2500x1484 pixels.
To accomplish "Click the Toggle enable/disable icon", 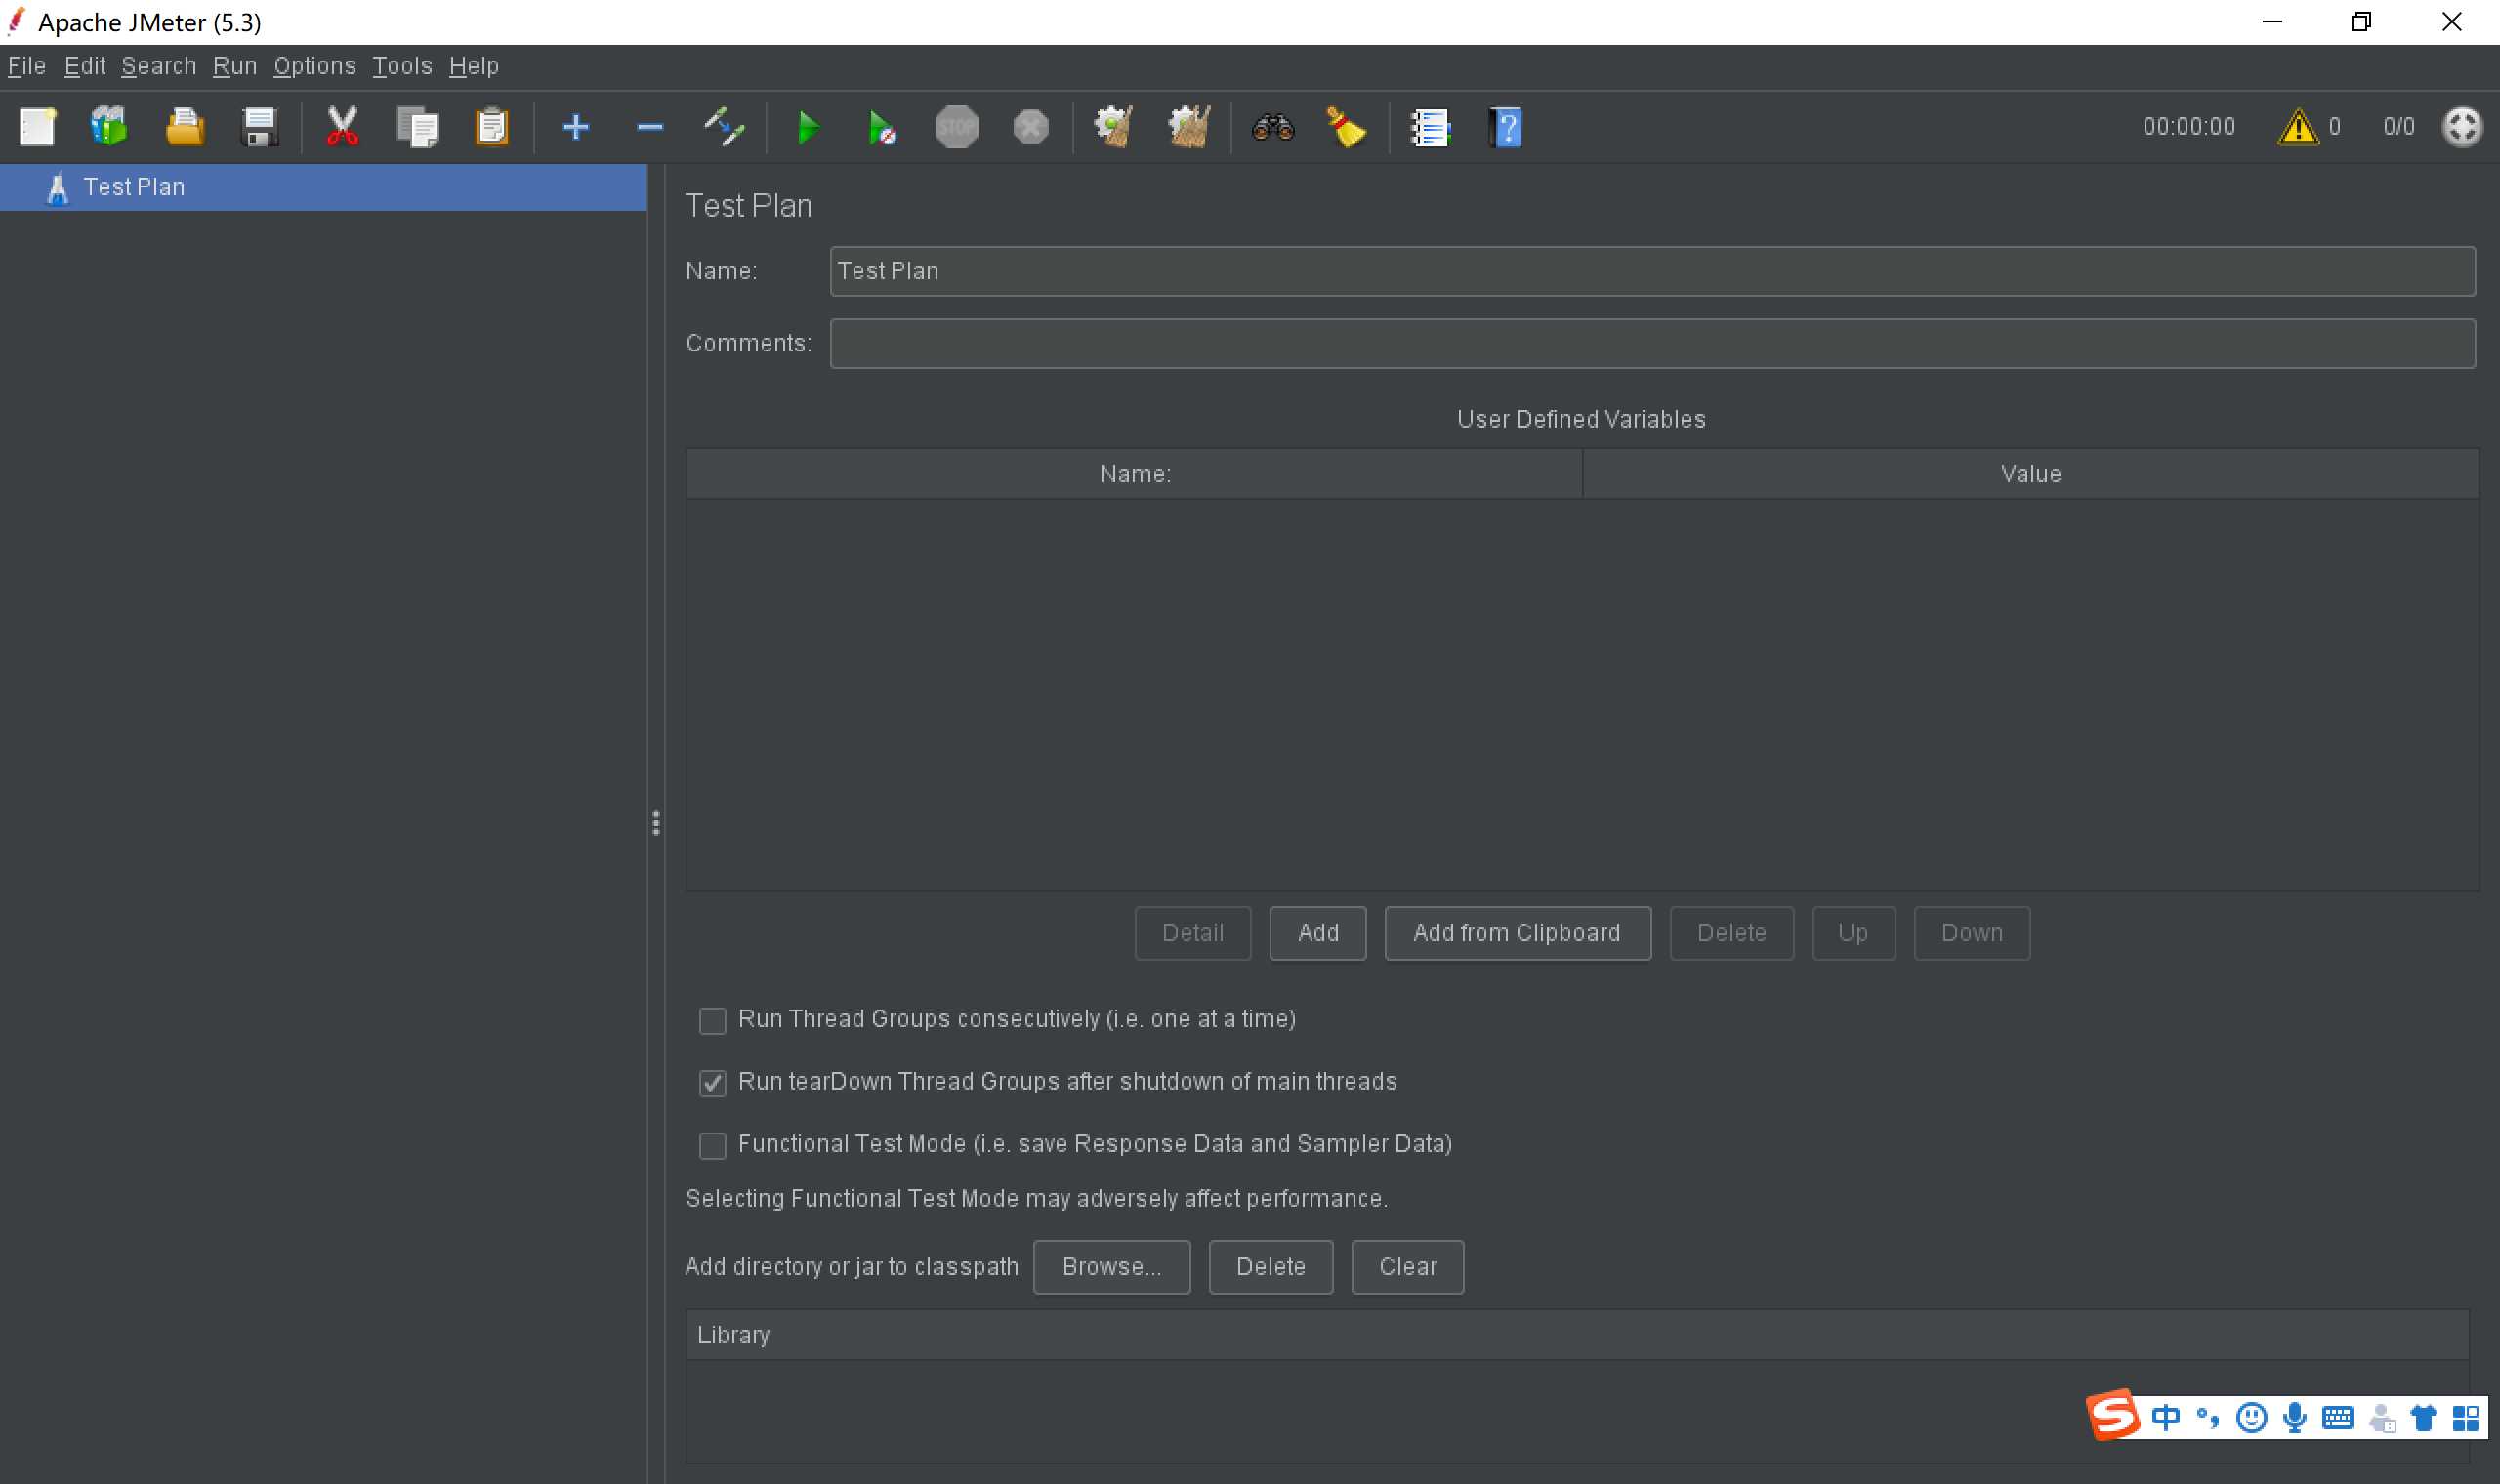I will point(724,127).
